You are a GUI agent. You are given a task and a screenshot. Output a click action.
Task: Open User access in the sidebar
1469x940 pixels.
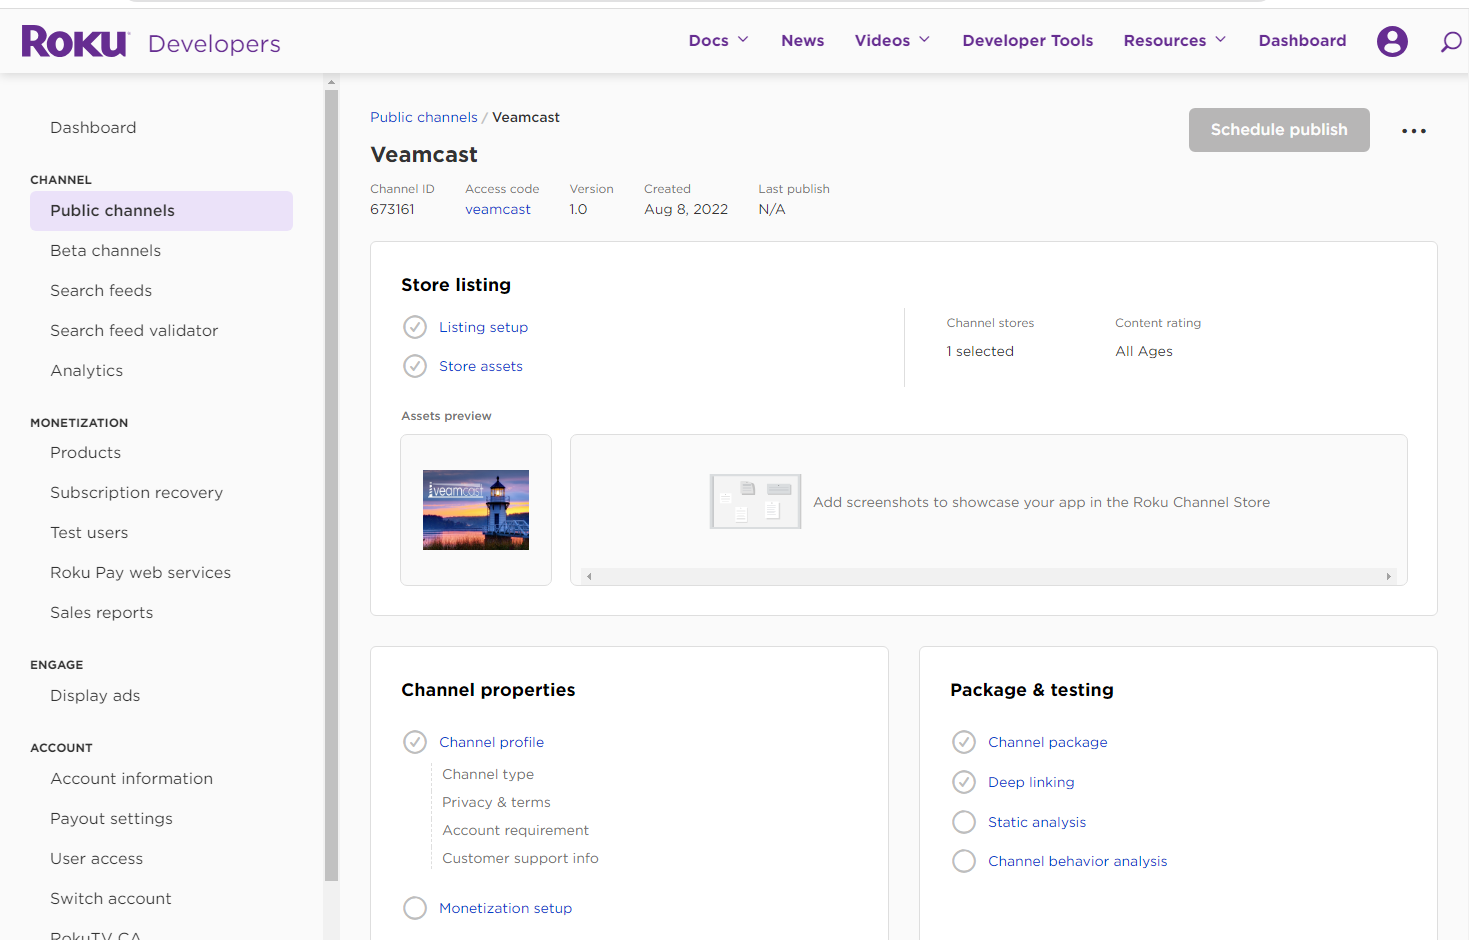pos(97,859)
